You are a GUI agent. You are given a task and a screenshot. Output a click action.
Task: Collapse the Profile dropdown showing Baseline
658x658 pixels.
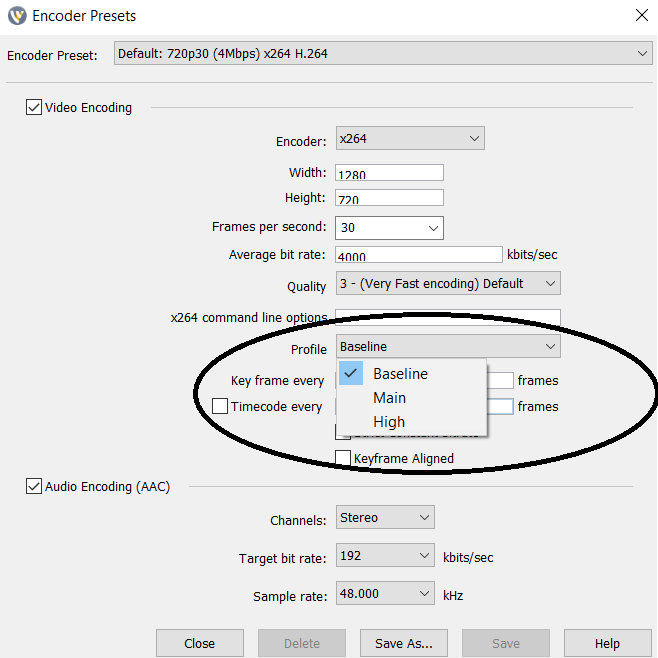pos(448,346)
